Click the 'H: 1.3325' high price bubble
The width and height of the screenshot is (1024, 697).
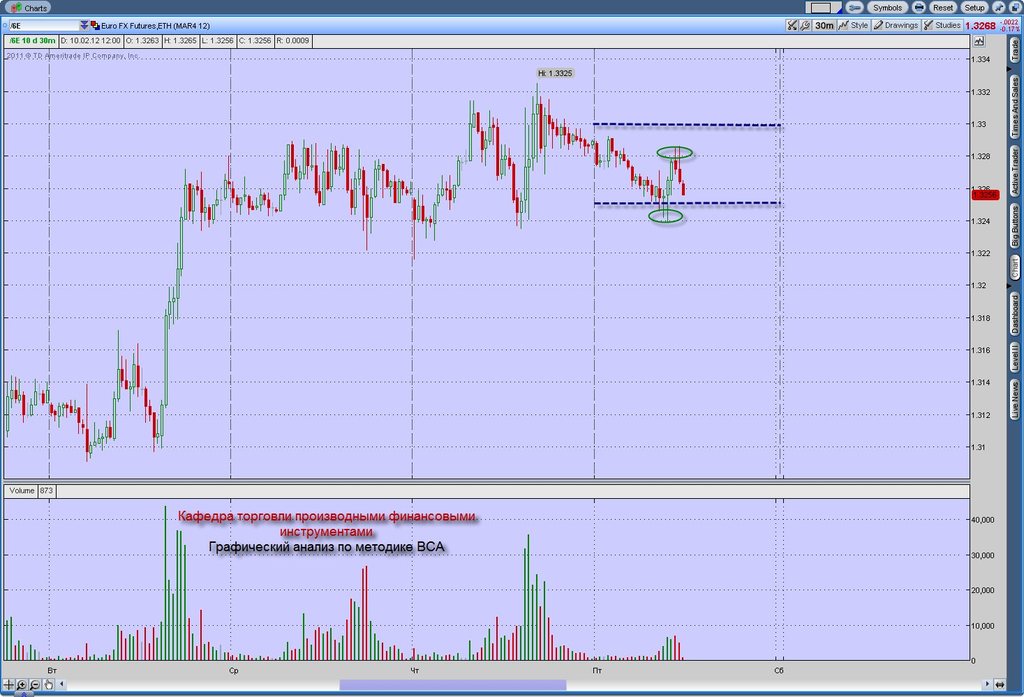(555, 73)
